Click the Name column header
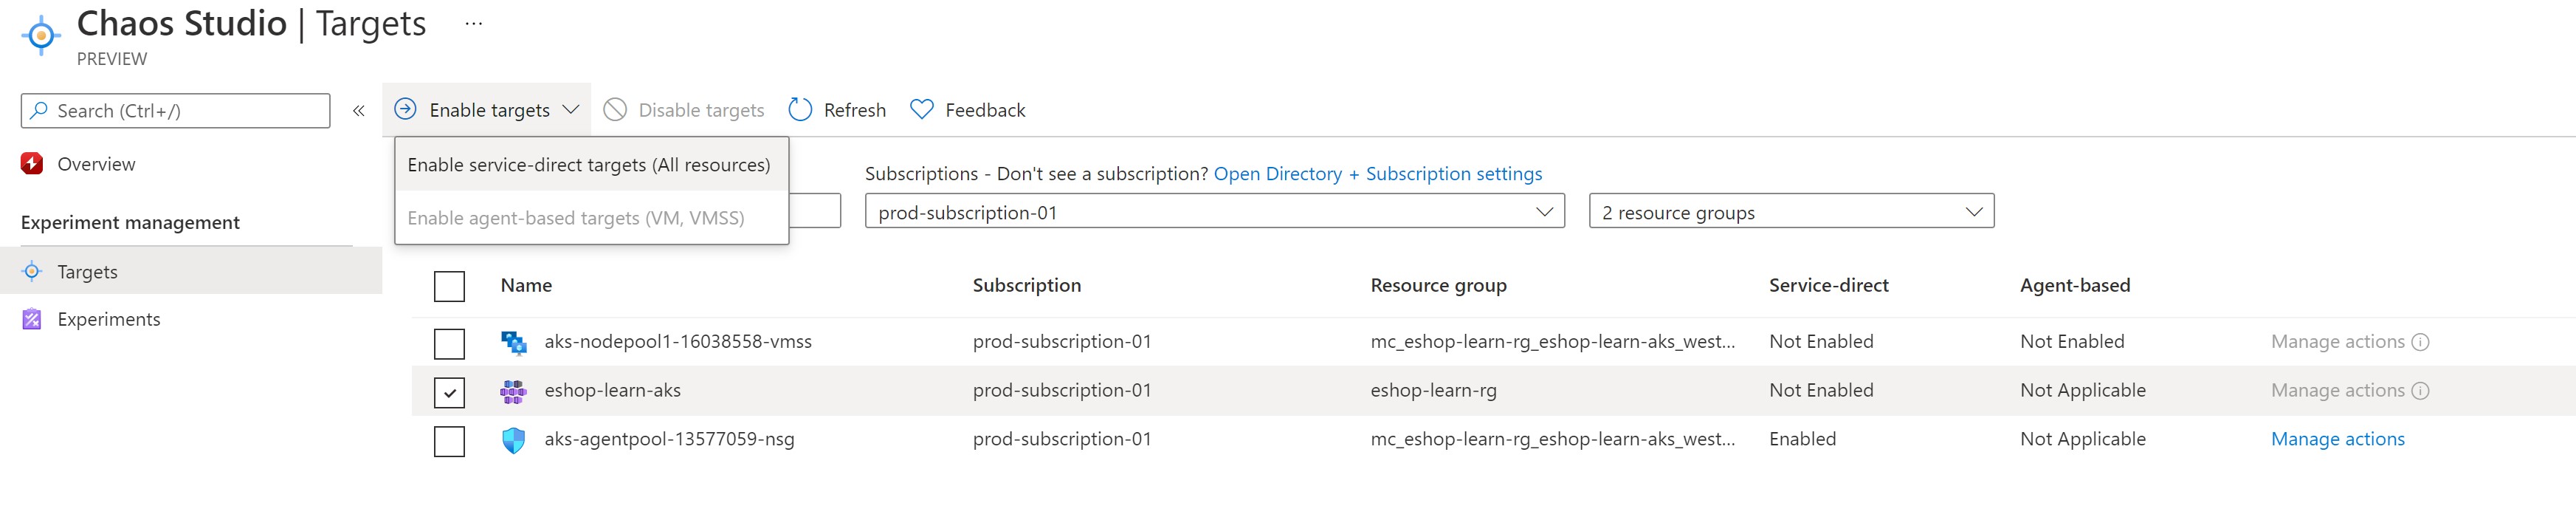This screenshot has width=2576, height=517. (x=526, y=285)
